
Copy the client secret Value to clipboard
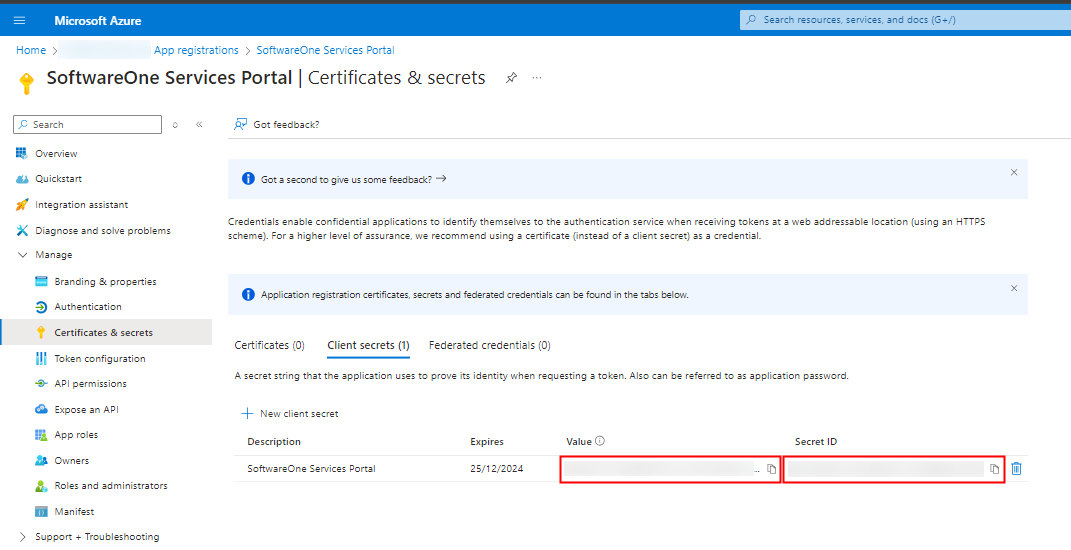(x=771, y=469)
